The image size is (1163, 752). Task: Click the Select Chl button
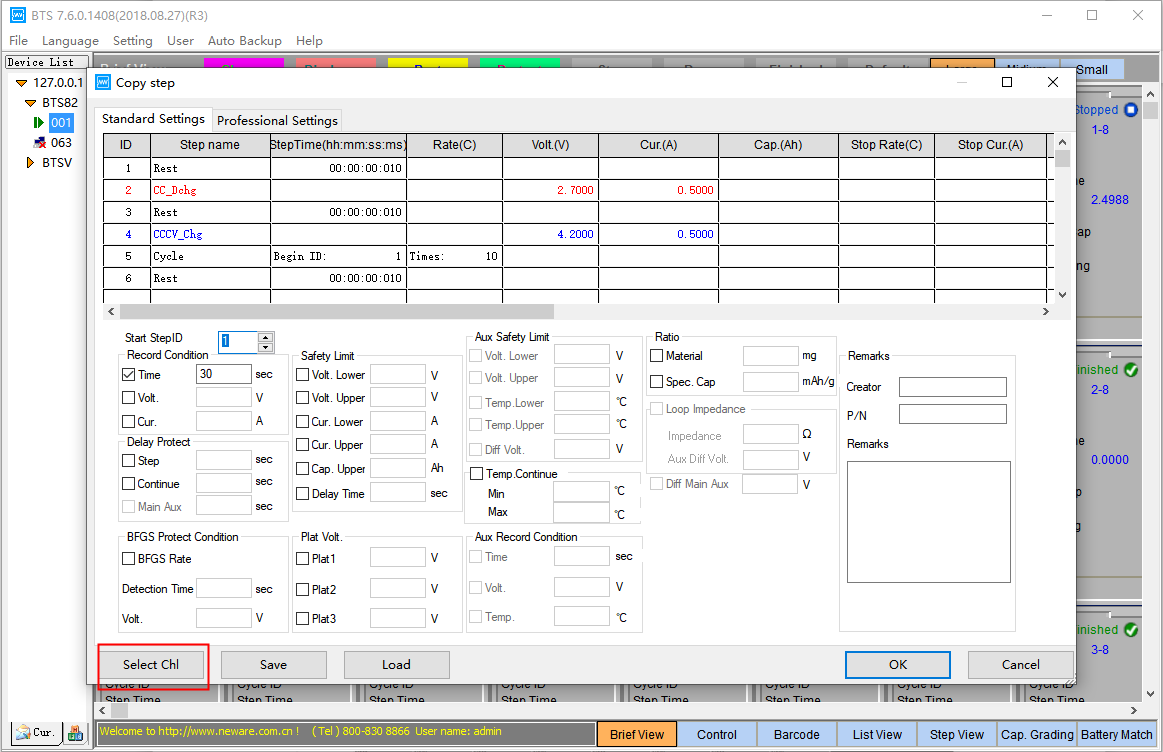click(x=151, y=664)
